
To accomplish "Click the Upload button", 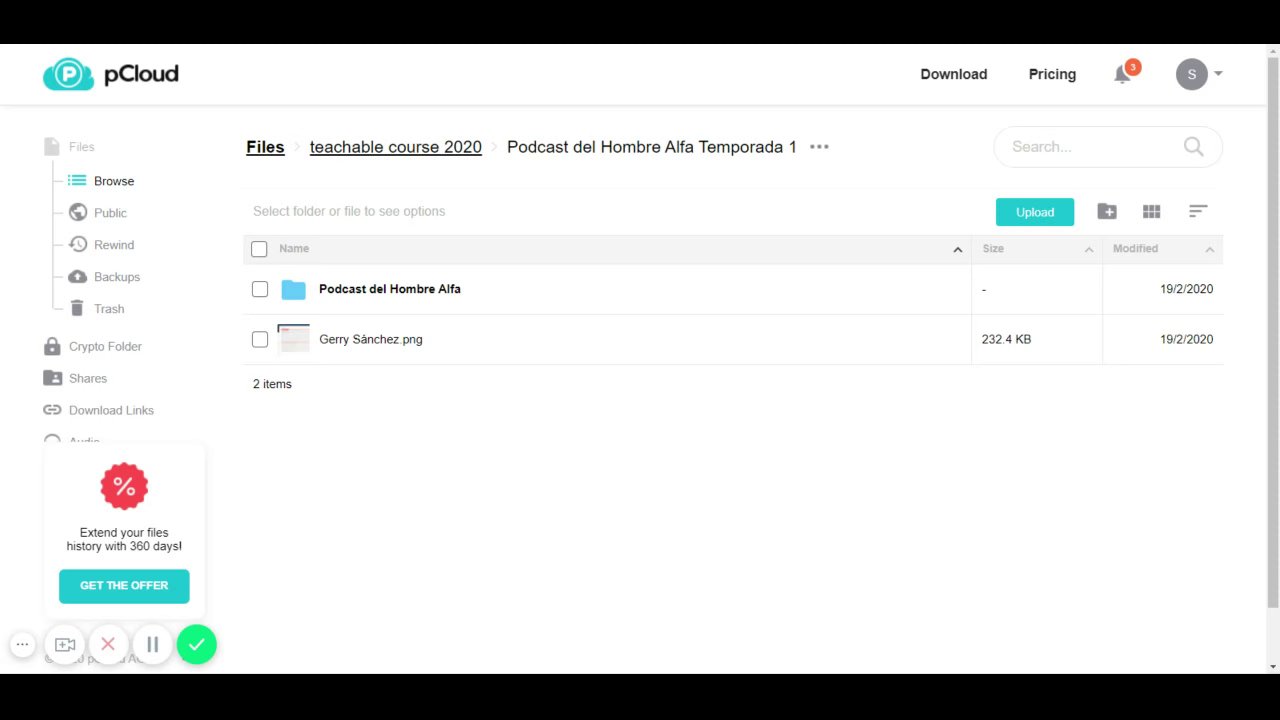I will pos(1035,212).
